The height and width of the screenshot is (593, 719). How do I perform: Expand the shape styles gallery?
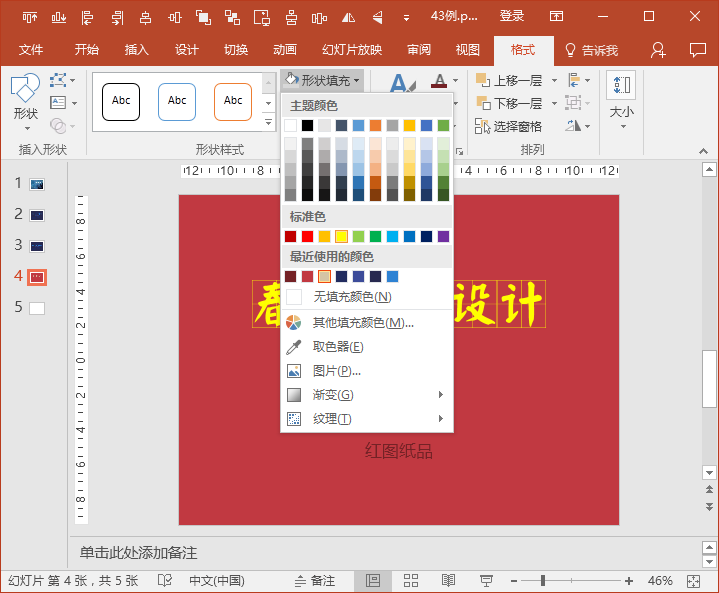pyautogui.click(x=268, y=122)
